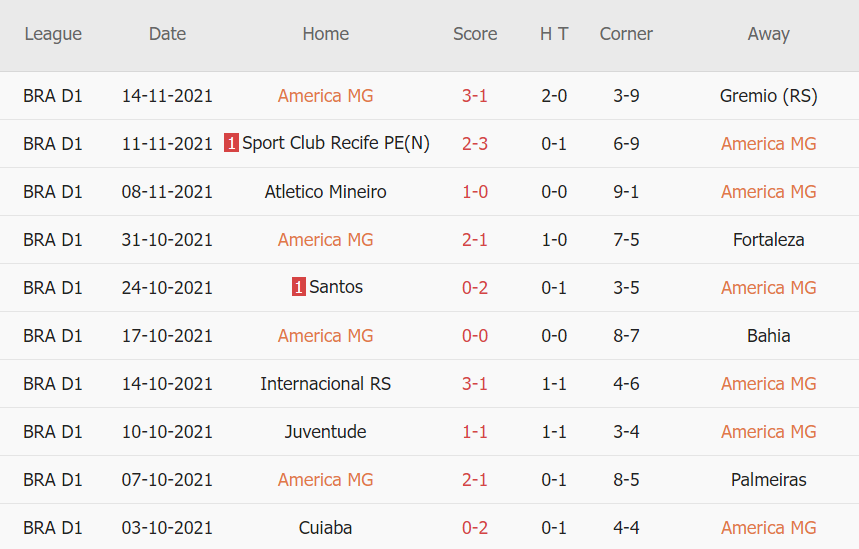The image size is (859, 549).
Task: Click the Date column header
Action: click(167, 34)
